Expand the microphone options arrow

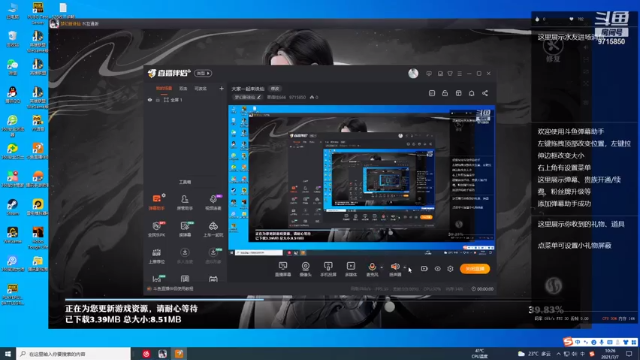382,267
